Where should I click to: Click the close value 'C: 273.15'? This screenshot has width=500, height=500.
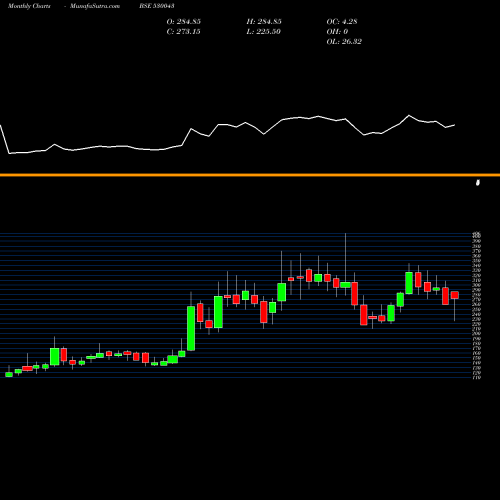tap(184, 32)
